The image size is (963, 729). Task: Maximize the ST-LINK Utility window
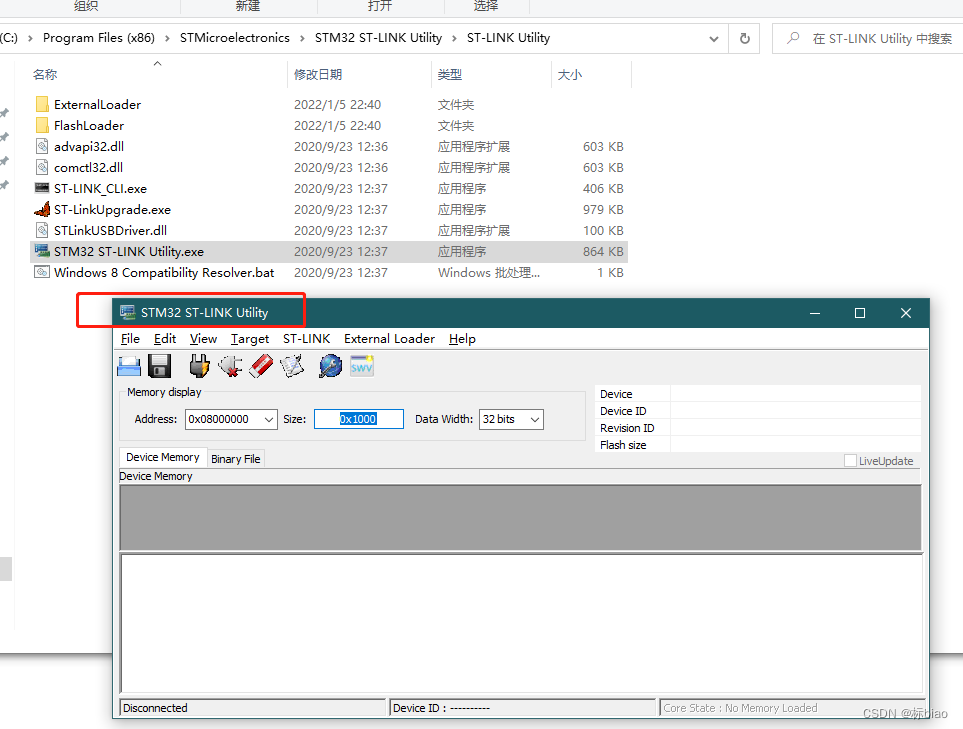point(860,313)
